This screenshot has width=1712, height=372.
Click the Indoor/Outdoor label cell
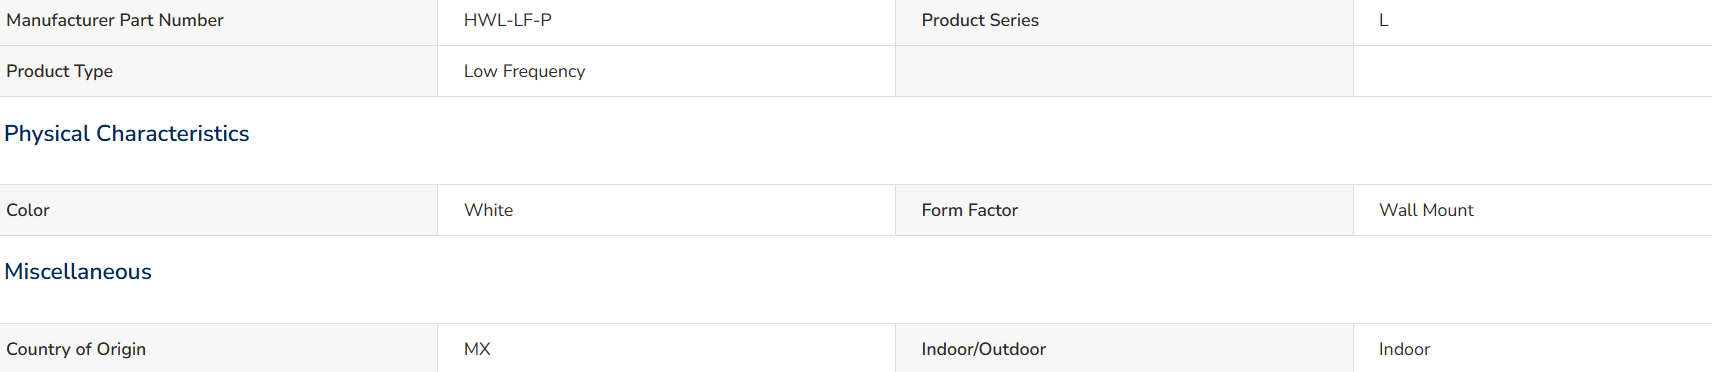[1124, 348]
